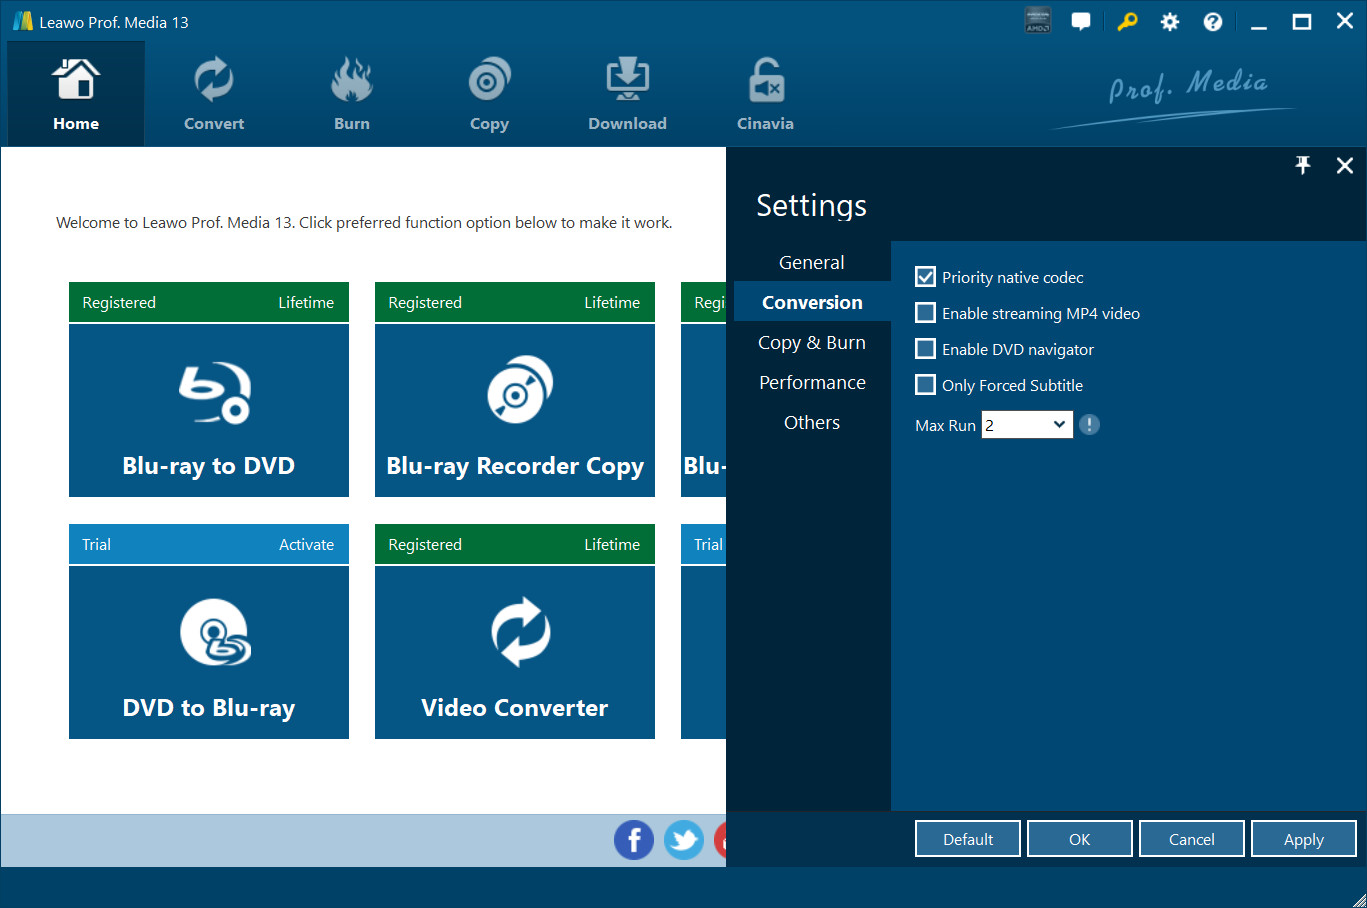This screenshot has width=1367, height=908.
Task: Reset settings with the Default button
Action: click(967, 839)
